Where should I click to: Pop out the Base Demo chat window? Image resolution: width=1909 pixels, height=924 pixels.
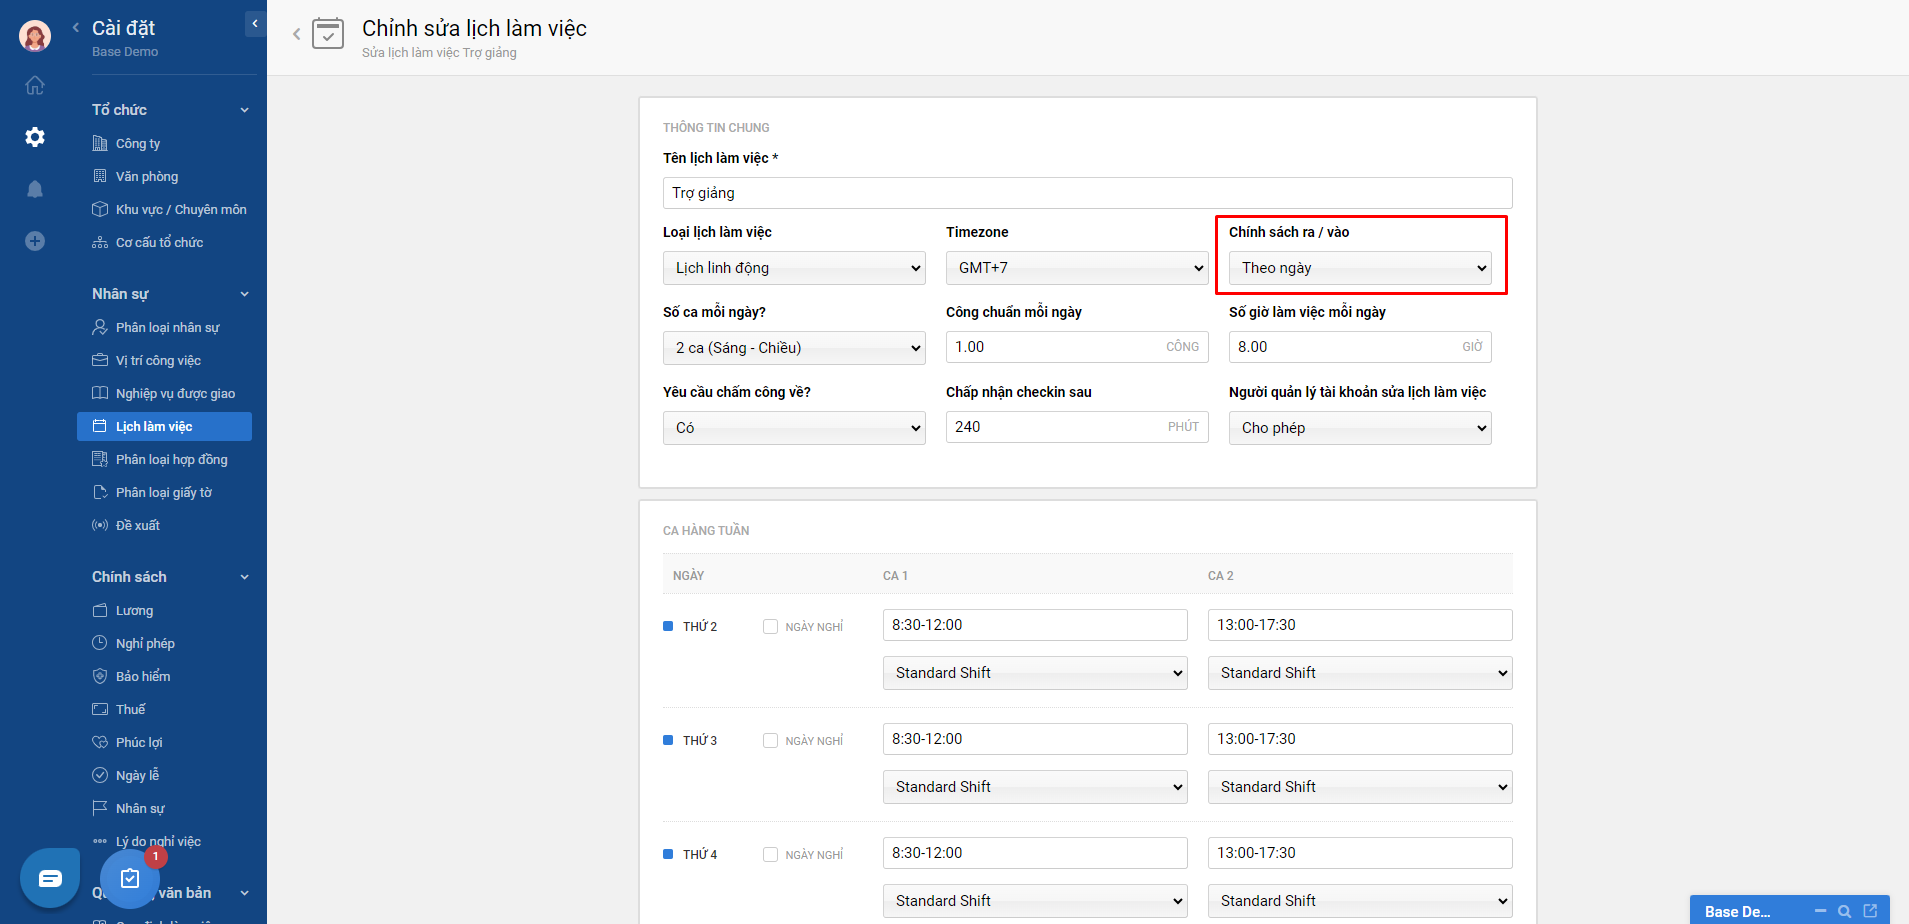coord(1870,911)
